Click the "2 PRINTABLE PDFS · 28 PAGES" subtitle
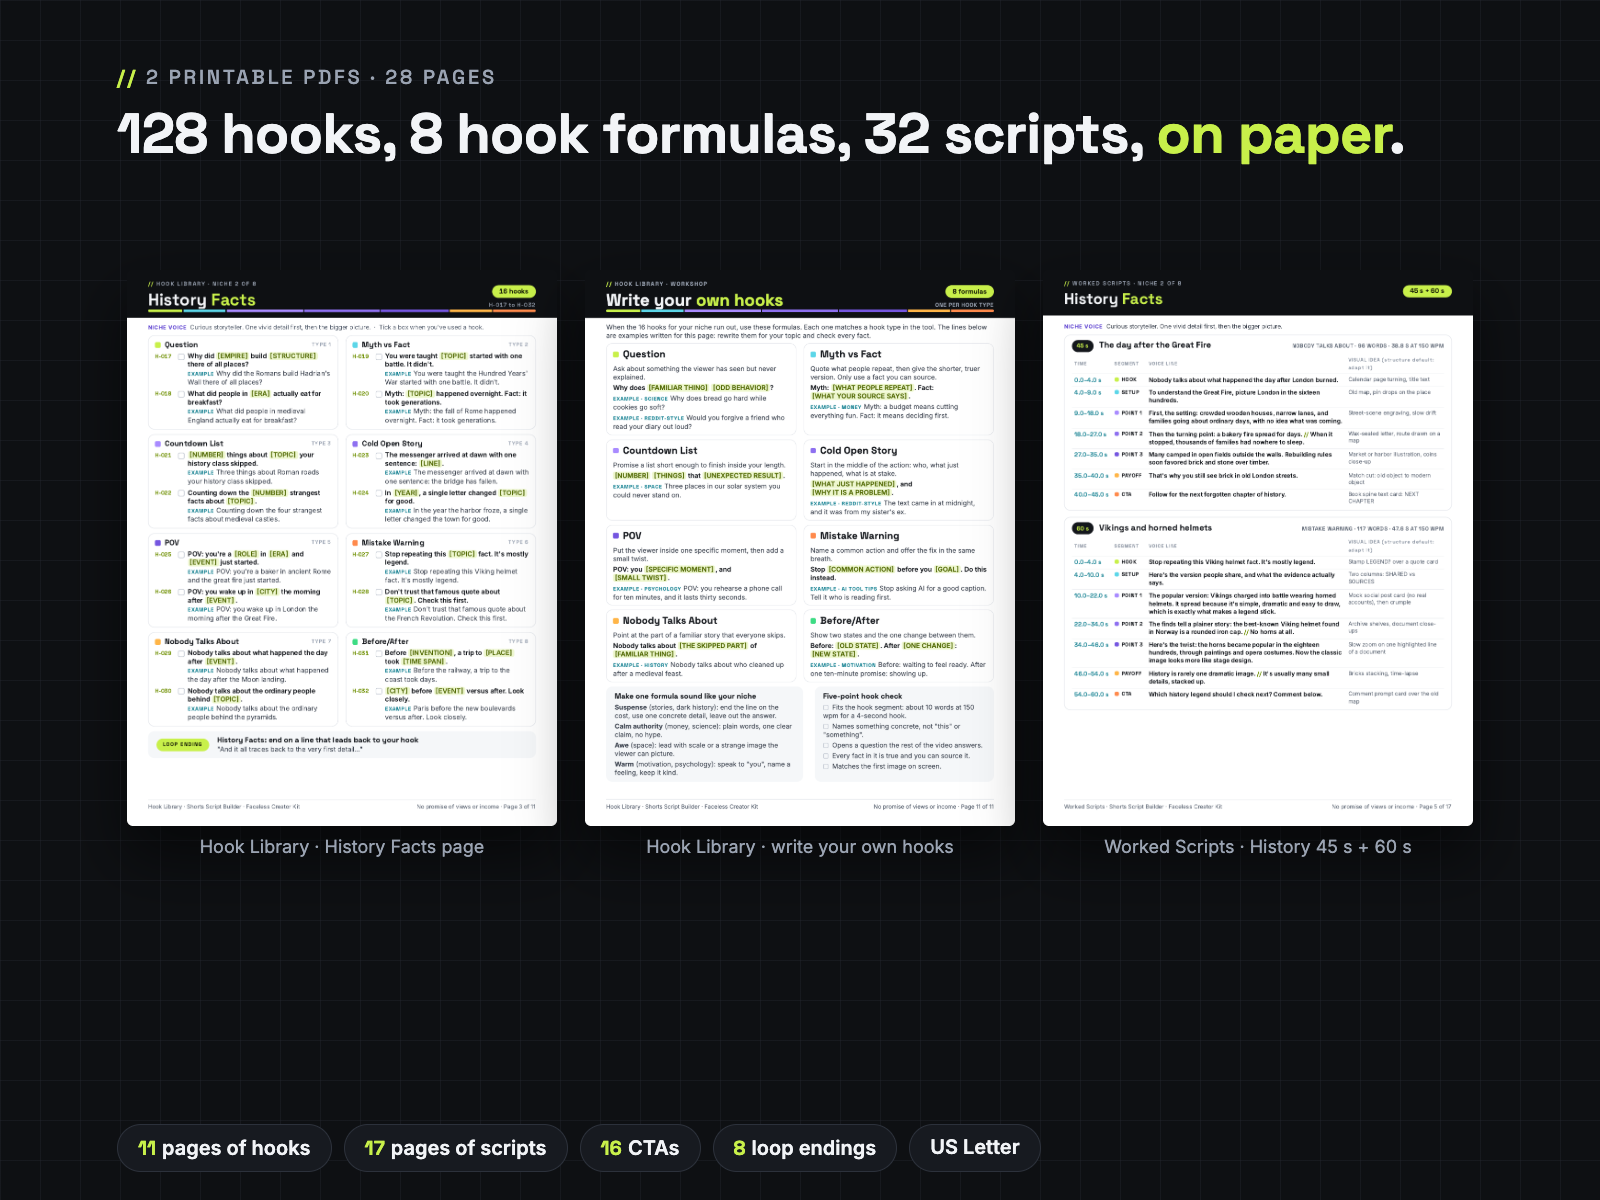1600x1200 pixels. click(320, 78)
